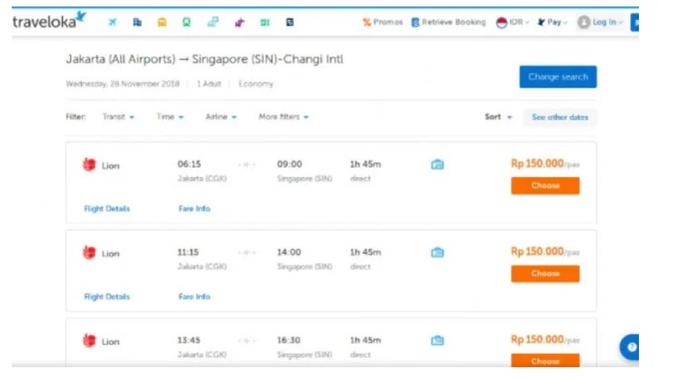Click the baggage icon on 11:15 flight

tap(437, 252)
